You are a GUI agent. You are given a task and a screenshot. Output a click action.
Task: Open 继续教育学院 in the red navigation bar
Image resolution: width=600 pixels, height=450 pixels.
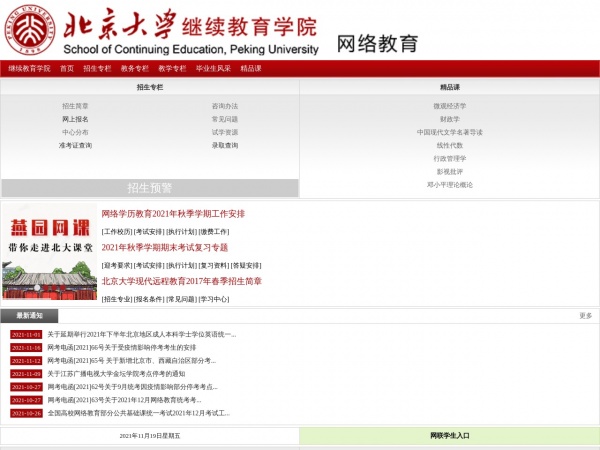click(29, 68)
